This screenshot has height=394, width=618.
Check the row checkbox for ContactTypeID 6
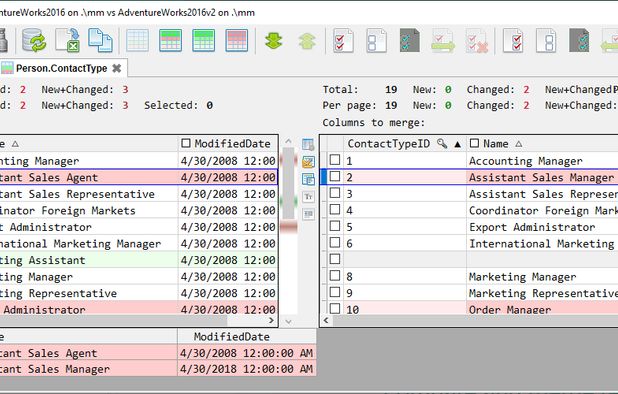(335, 242)
